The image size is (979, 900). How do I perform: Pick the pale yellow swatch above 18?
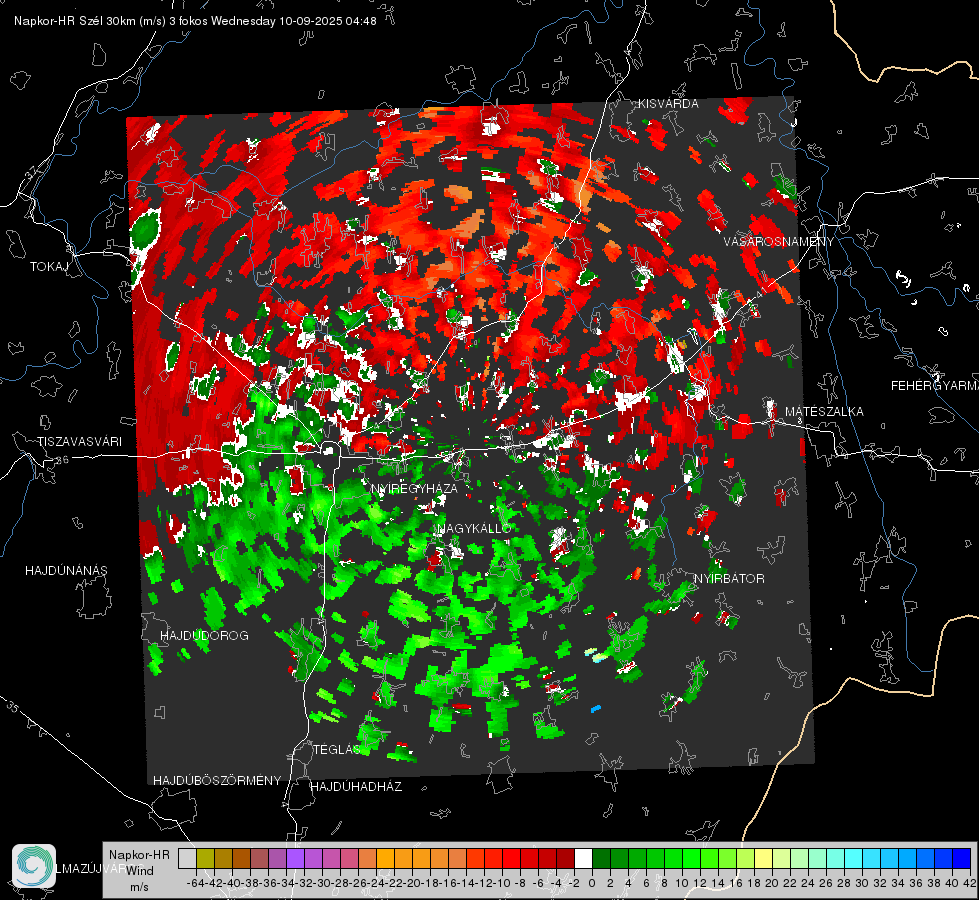point(764,859)
